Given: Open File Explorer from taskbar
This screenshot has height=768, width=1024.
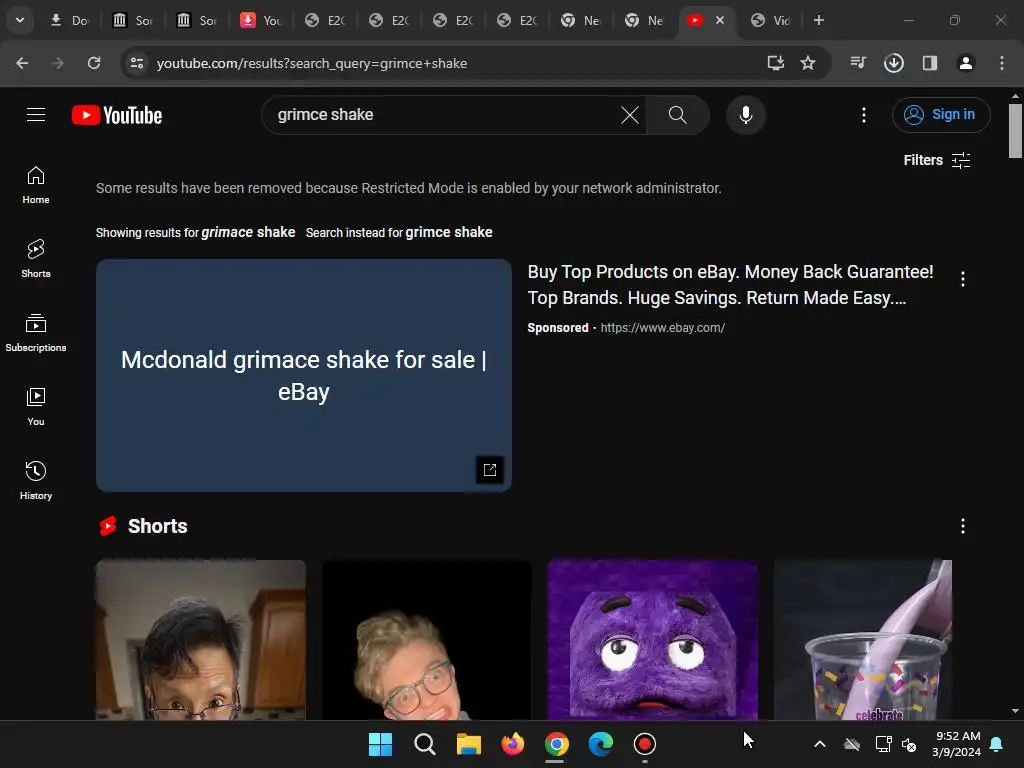Looking at the screenshot, I should click(x=468, y=744).
